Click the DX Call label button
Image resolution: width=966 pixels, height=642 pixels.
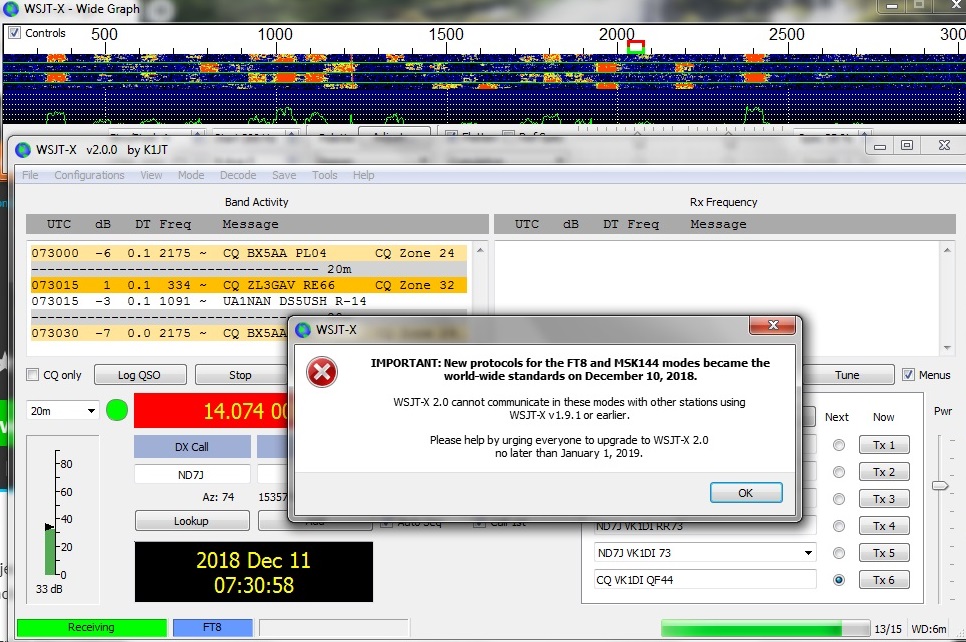[192, 447]
